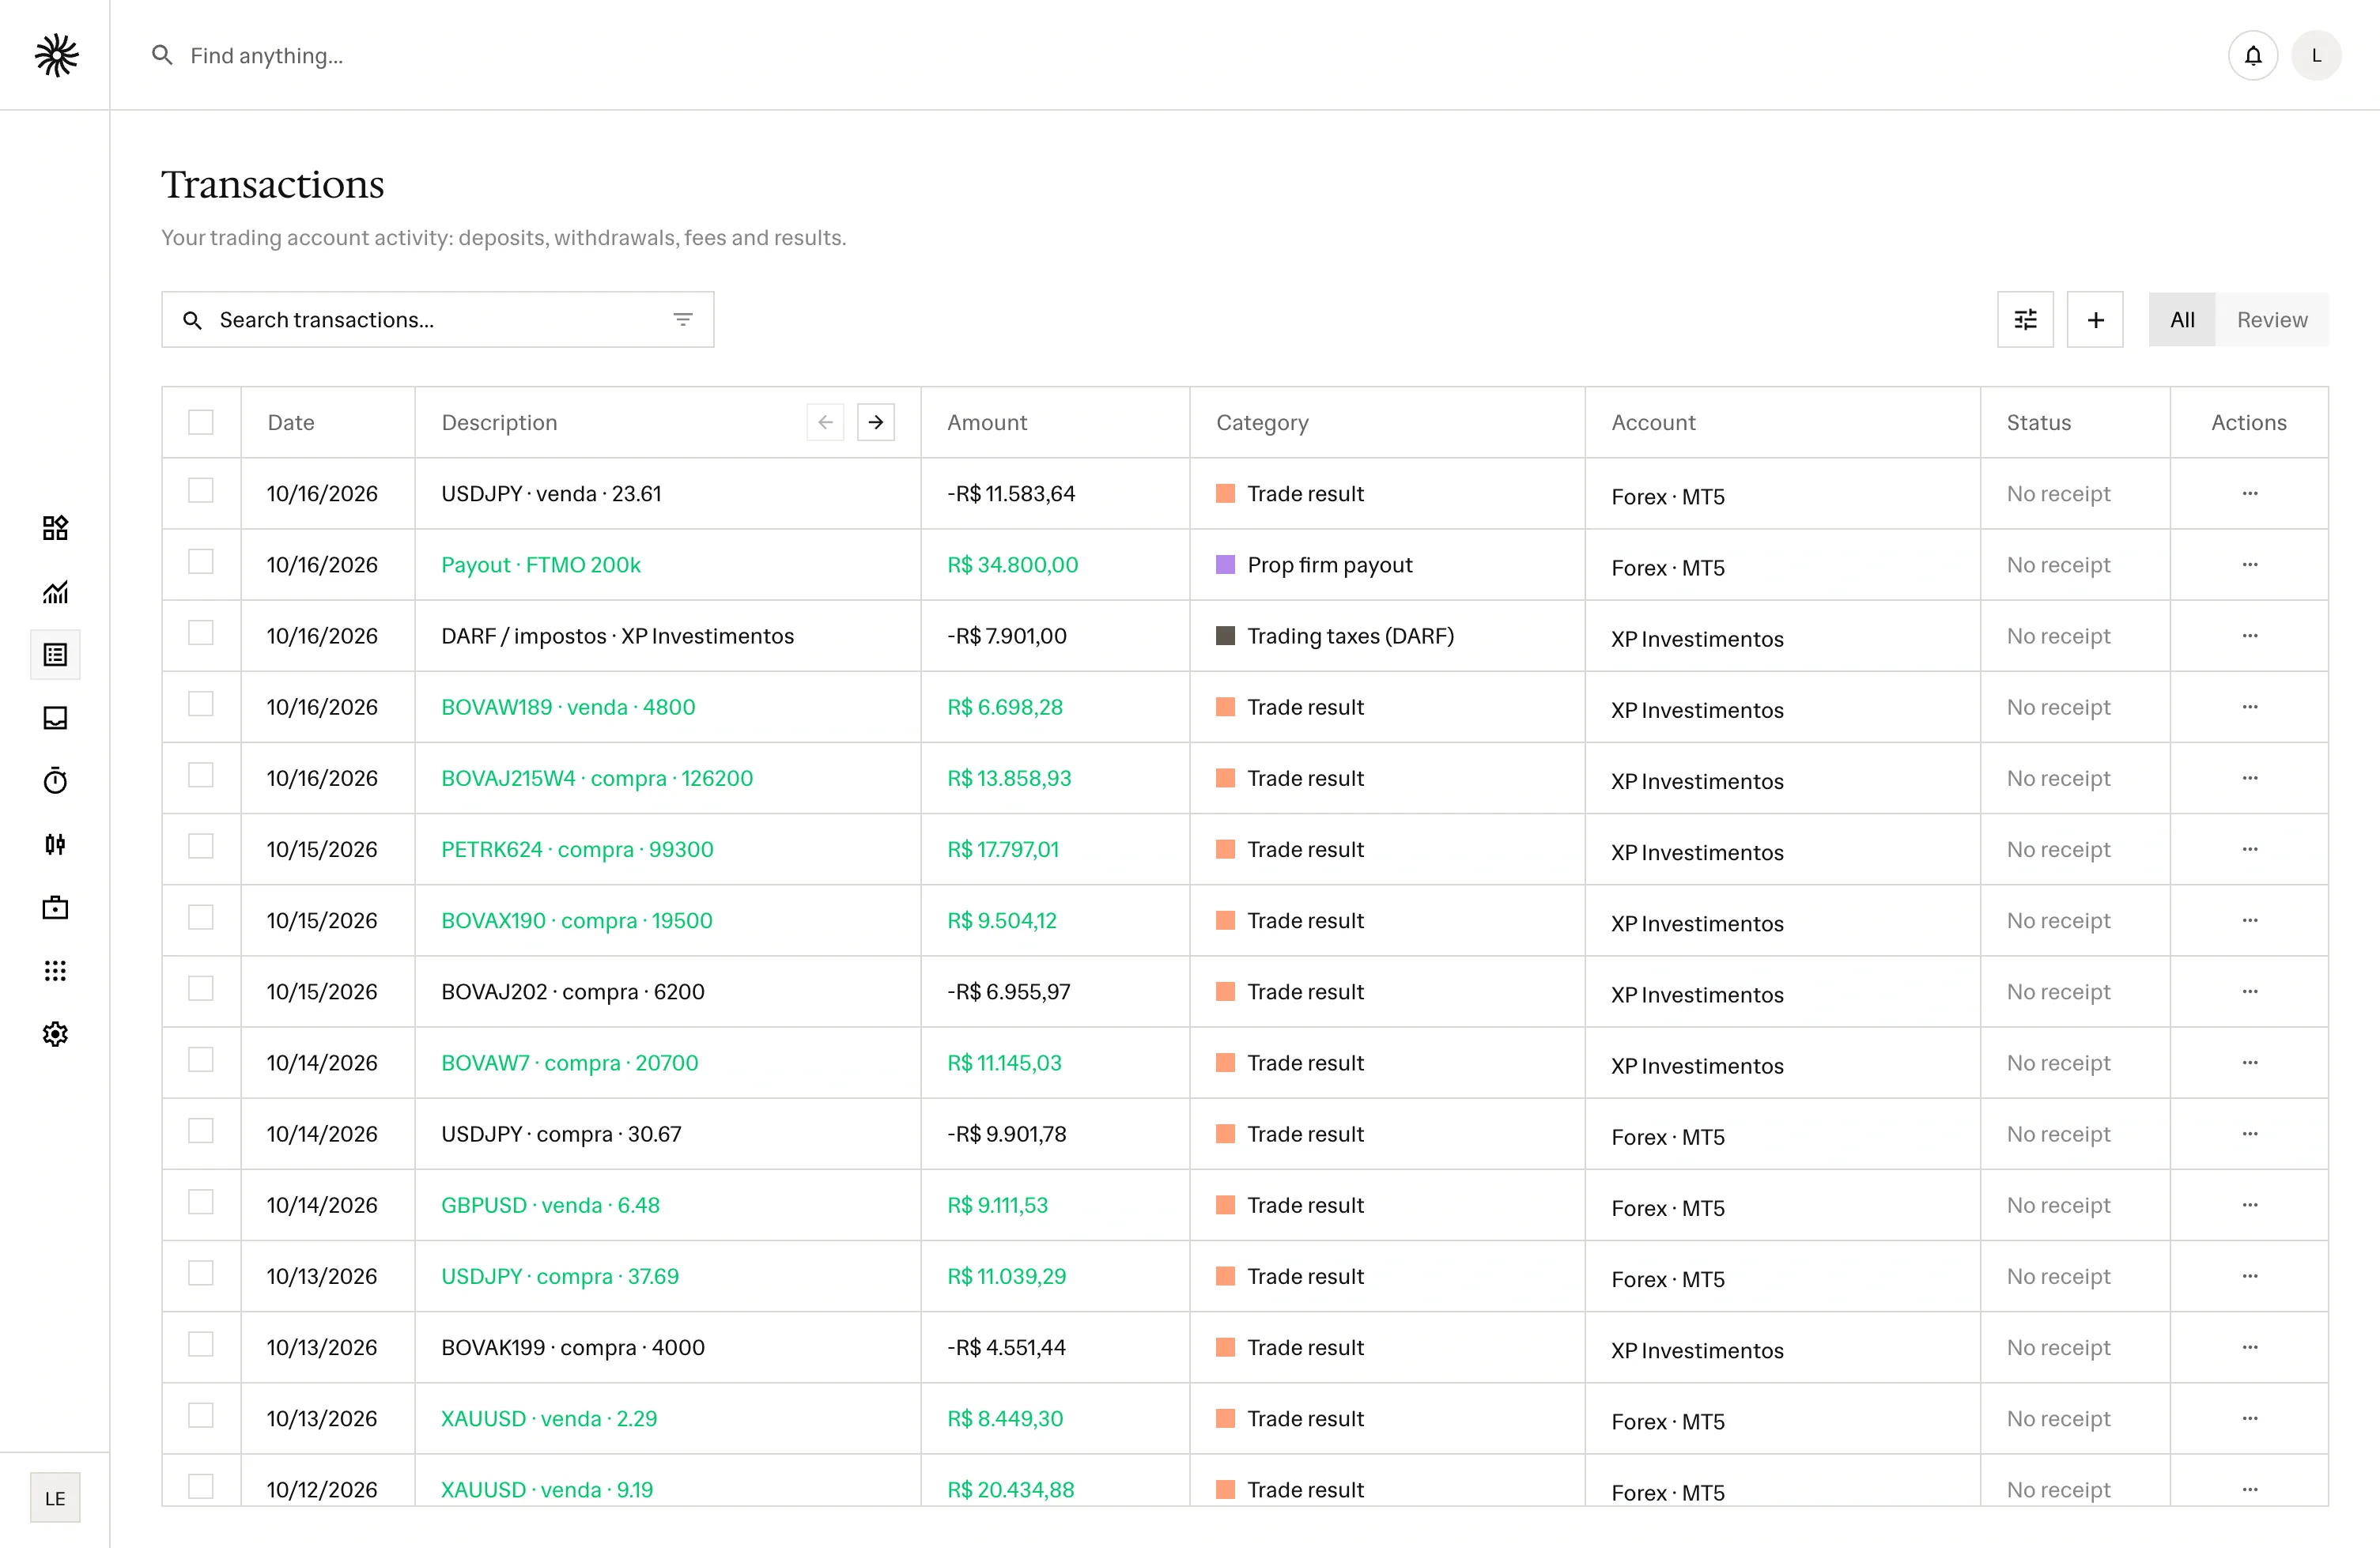Viewport: 2380px width, 1548px height.
Task: Switch to the All tab
Action: 2182,320
